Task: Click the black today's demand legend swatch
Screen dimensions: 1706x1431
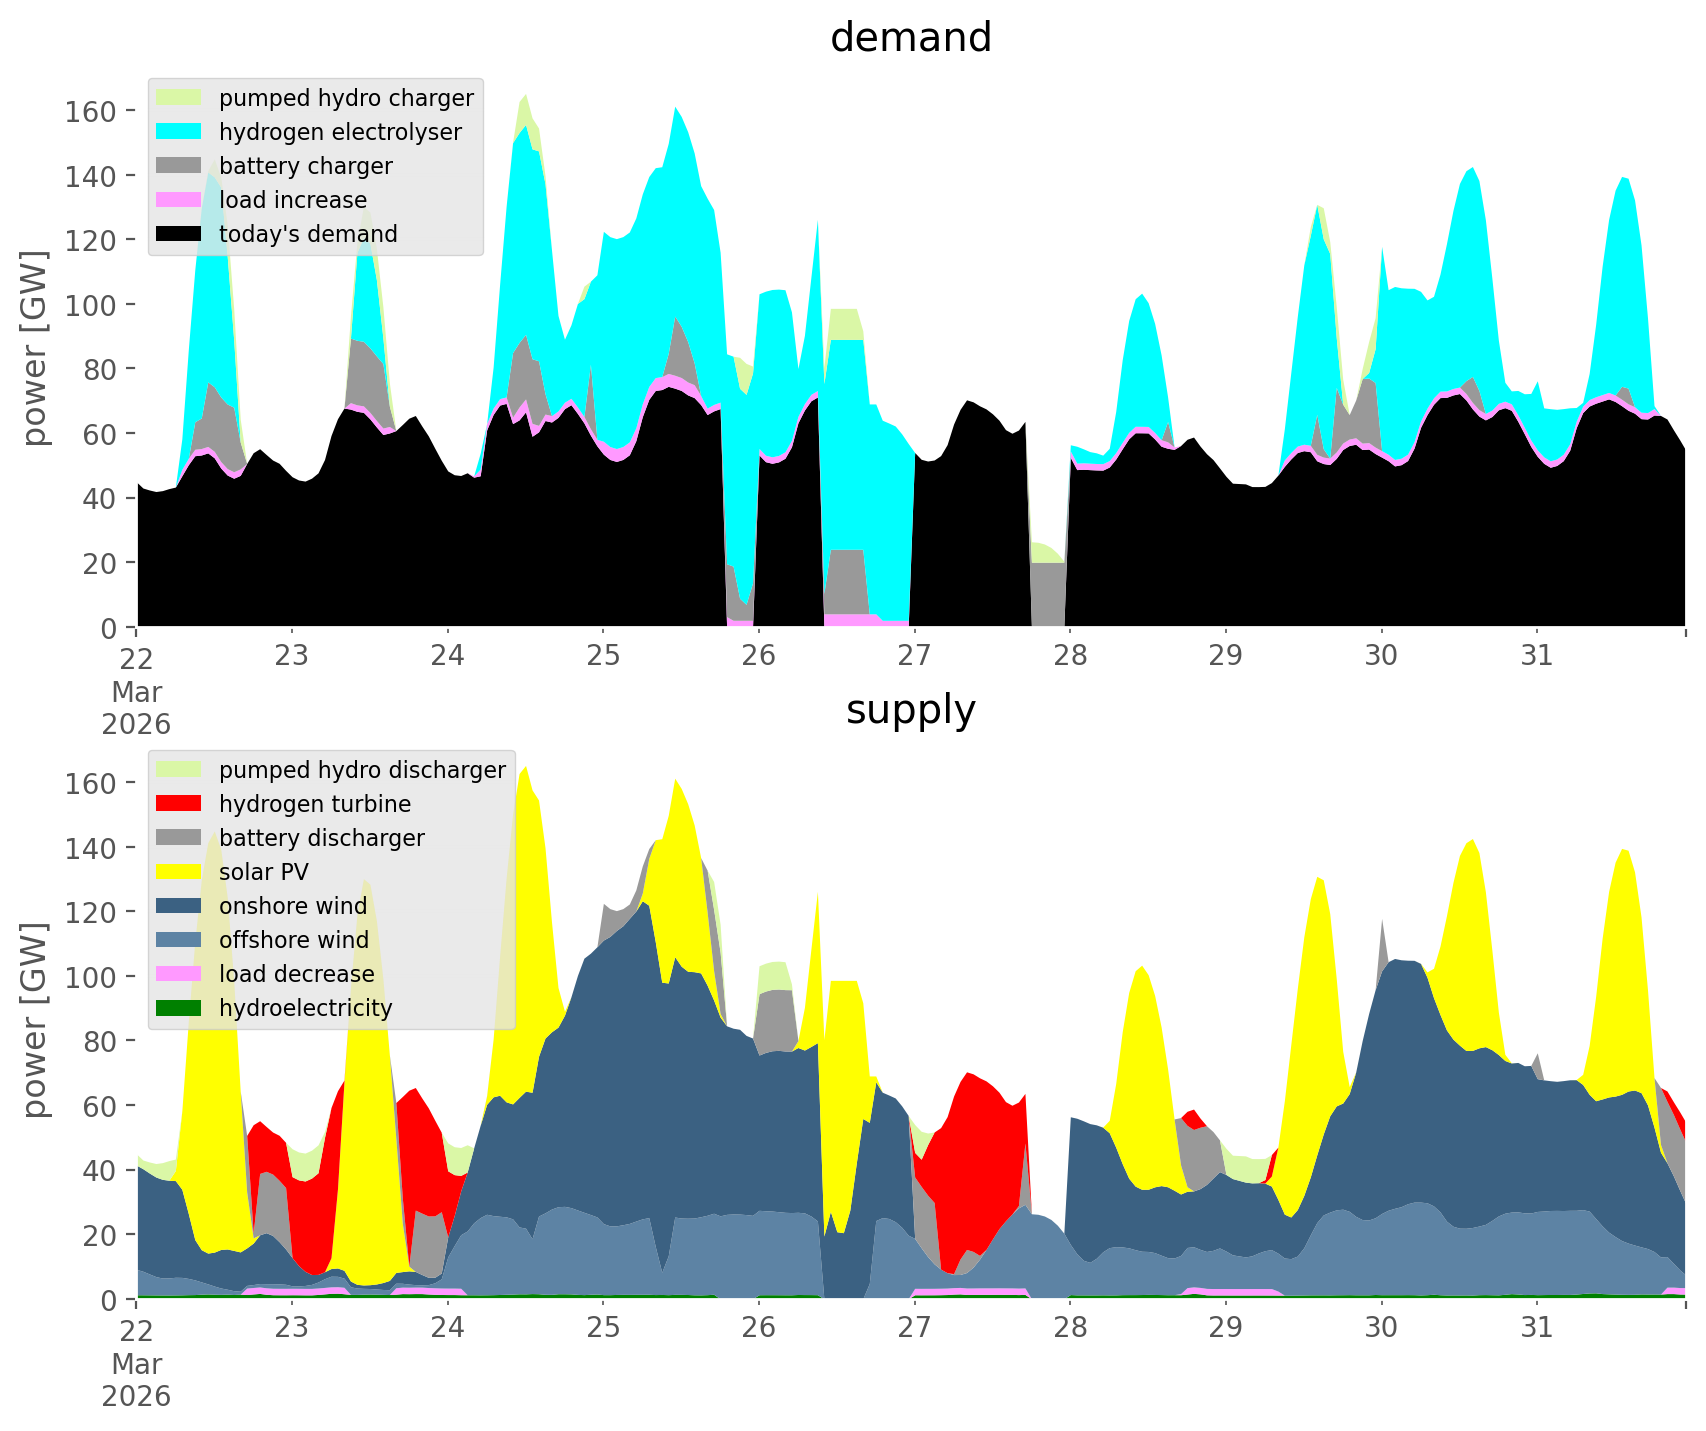Action: (180, 234)
